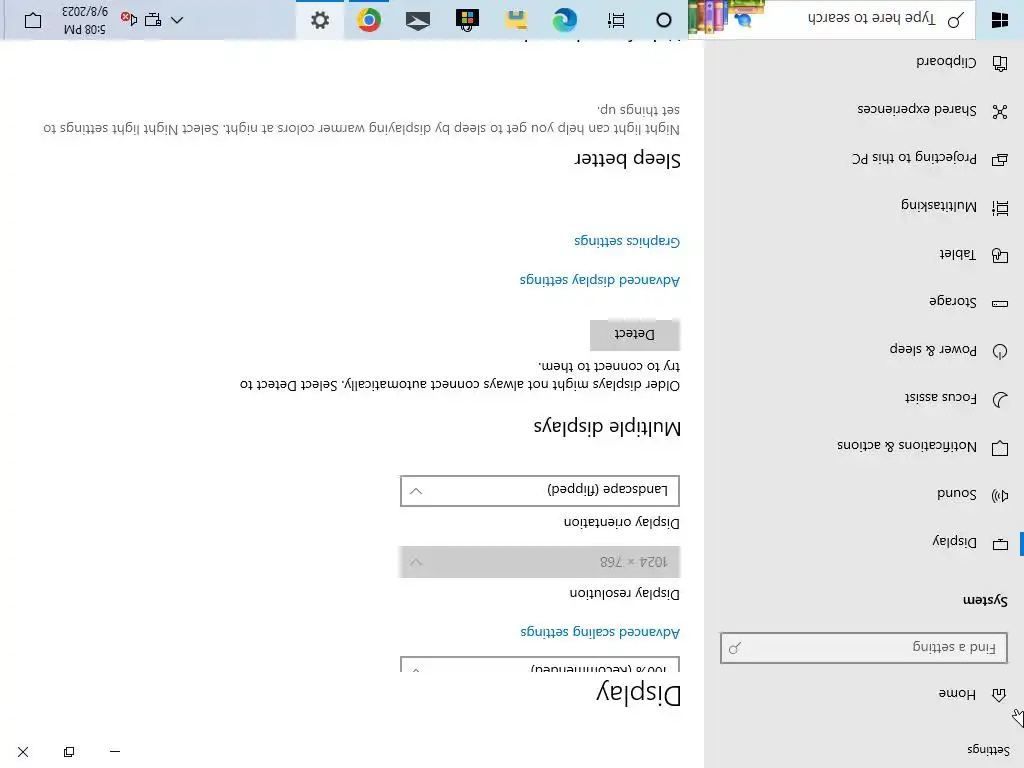Viewport: 1024px width, 768px height.
Task: Open Task View from the taskbar
Action: pos(615,20)
